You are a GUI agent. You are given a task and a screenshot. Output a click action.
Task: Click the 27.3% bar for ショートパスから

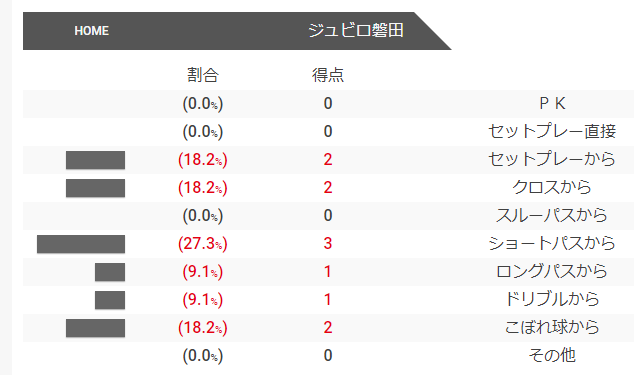pos(81,244)
